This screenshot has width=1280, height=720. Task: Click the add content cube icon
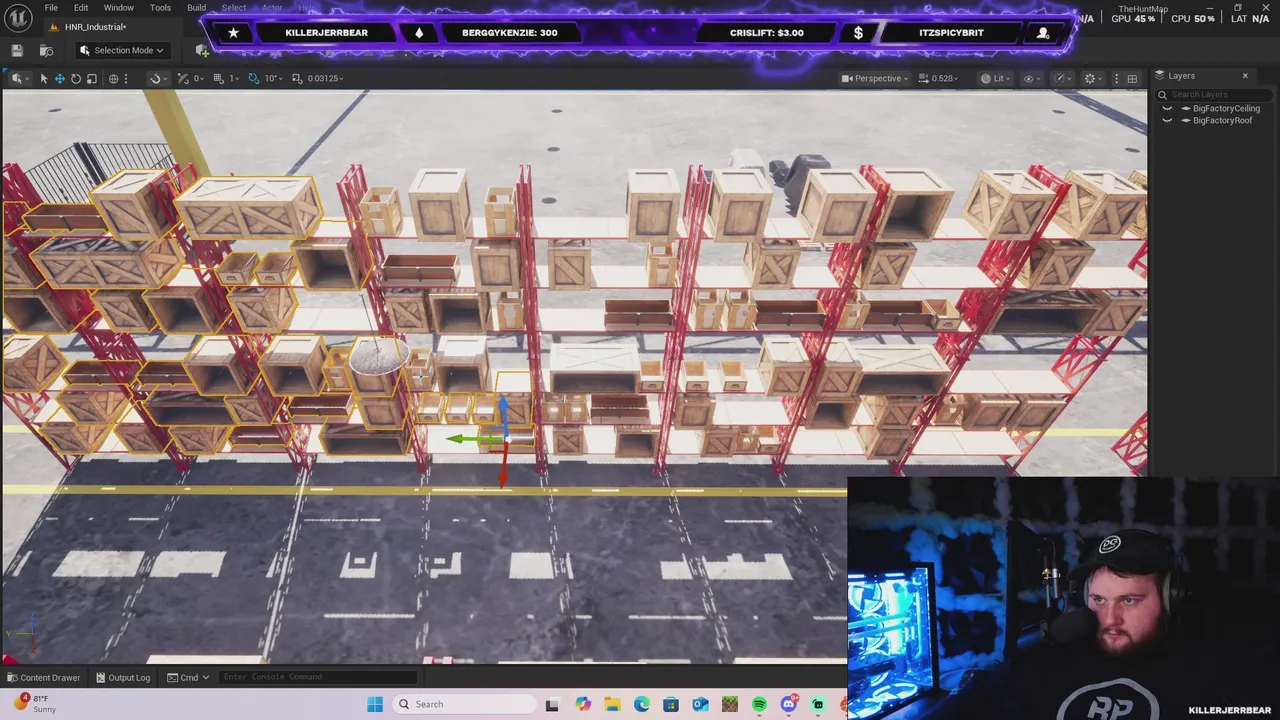(203, 50)
